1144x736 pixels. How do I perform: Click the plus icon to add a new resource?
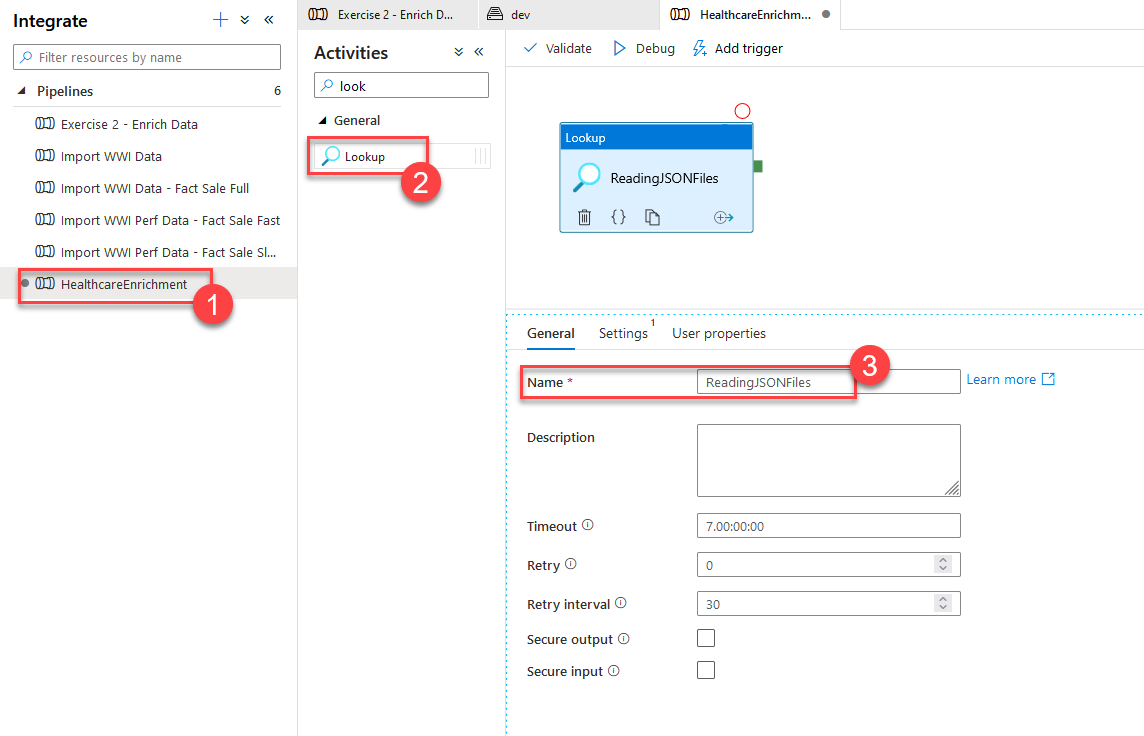tap(221, 20)
